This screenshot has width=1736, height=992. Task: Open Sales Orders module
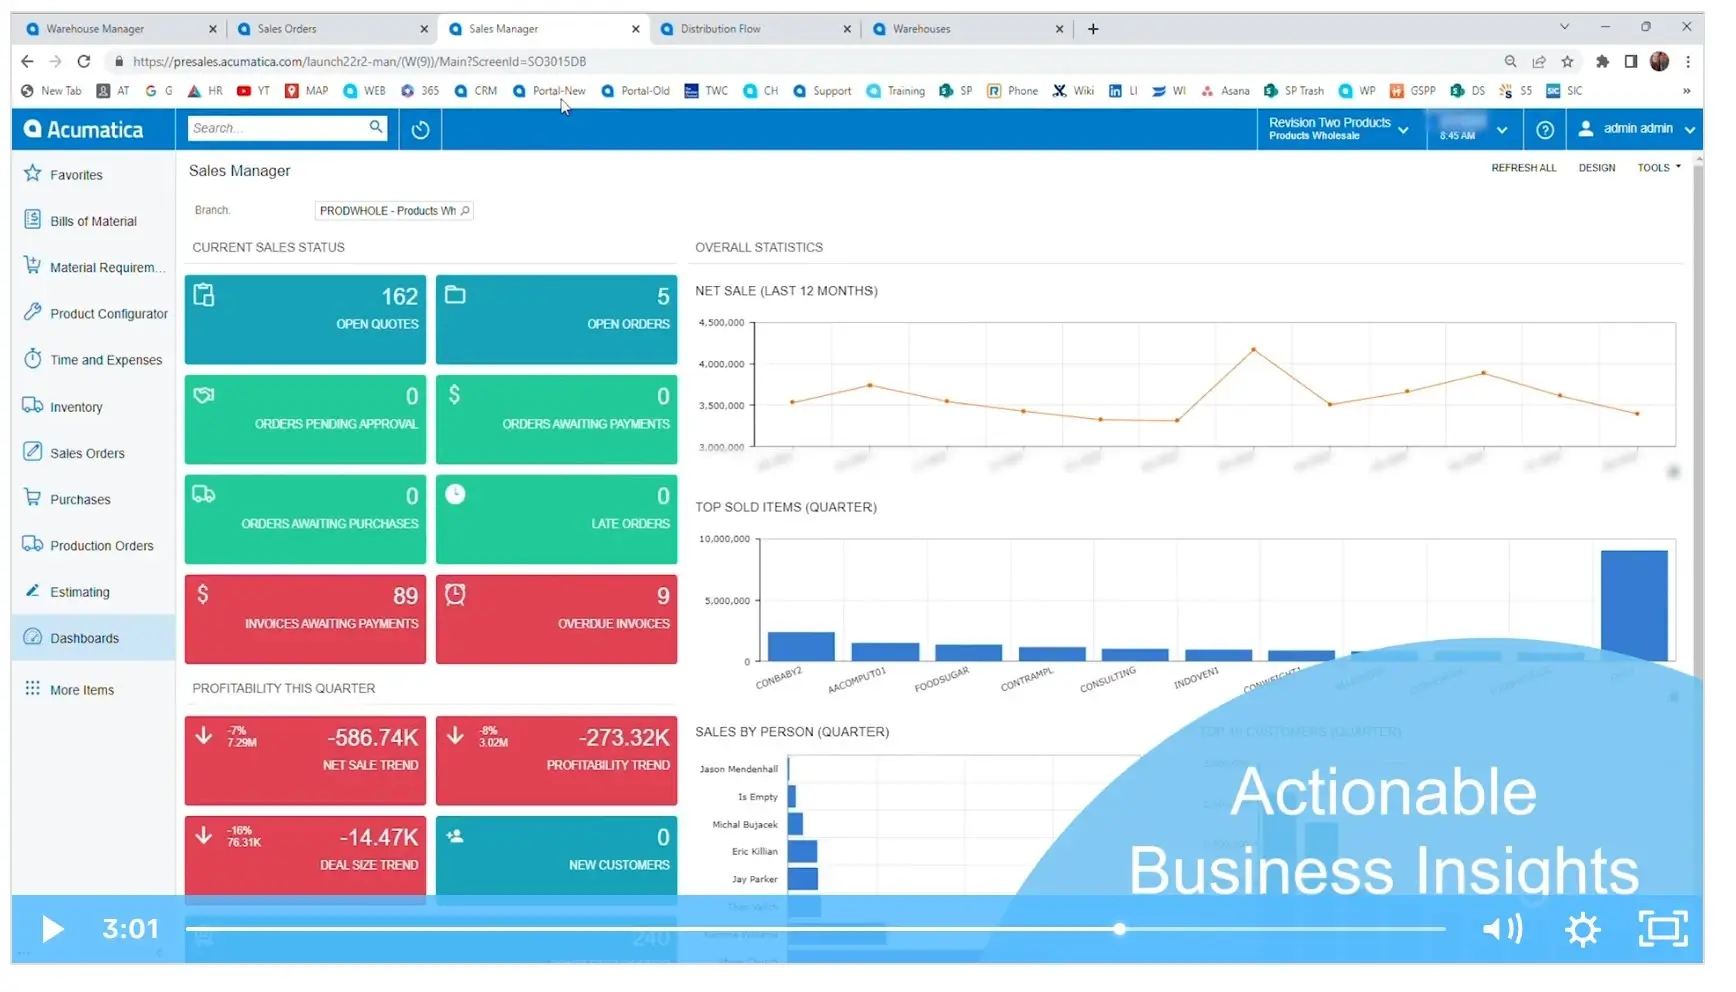(87, 453)
